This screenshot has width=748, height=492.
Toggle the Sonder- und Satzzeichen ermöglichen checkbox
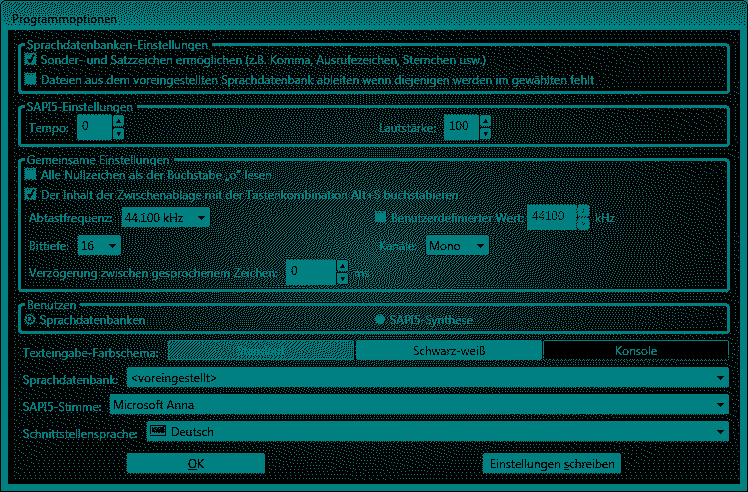click(31, 59)
